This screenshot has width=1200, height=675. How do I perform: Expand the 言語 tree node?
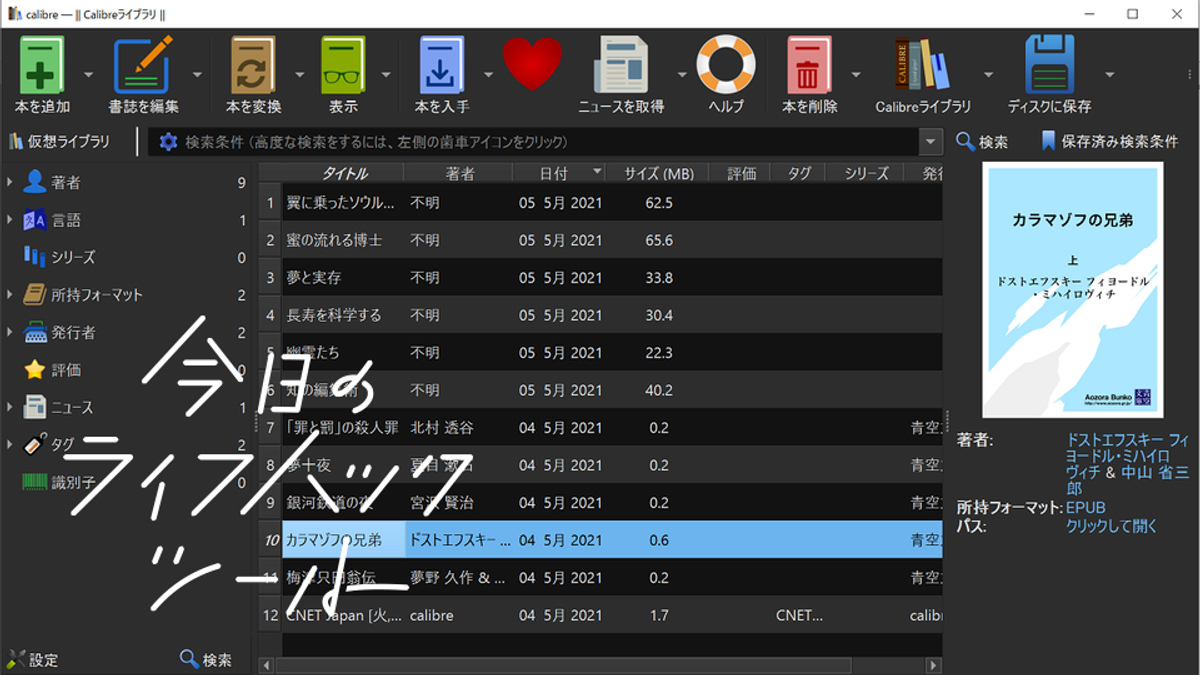click(x=10, y=220)
